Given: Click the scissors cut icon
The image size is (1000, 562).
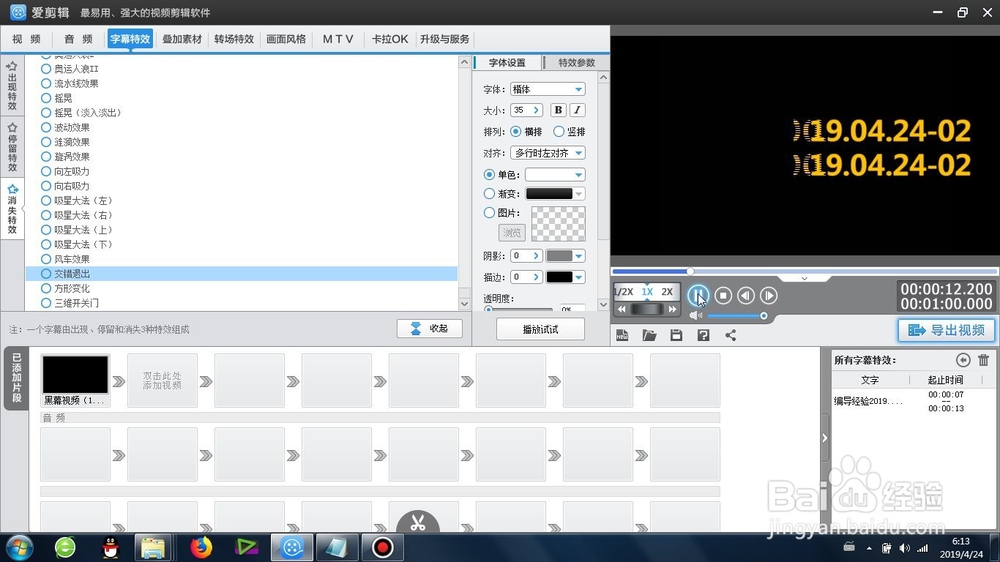Looking at the screenshot, I should pos(418,523).
